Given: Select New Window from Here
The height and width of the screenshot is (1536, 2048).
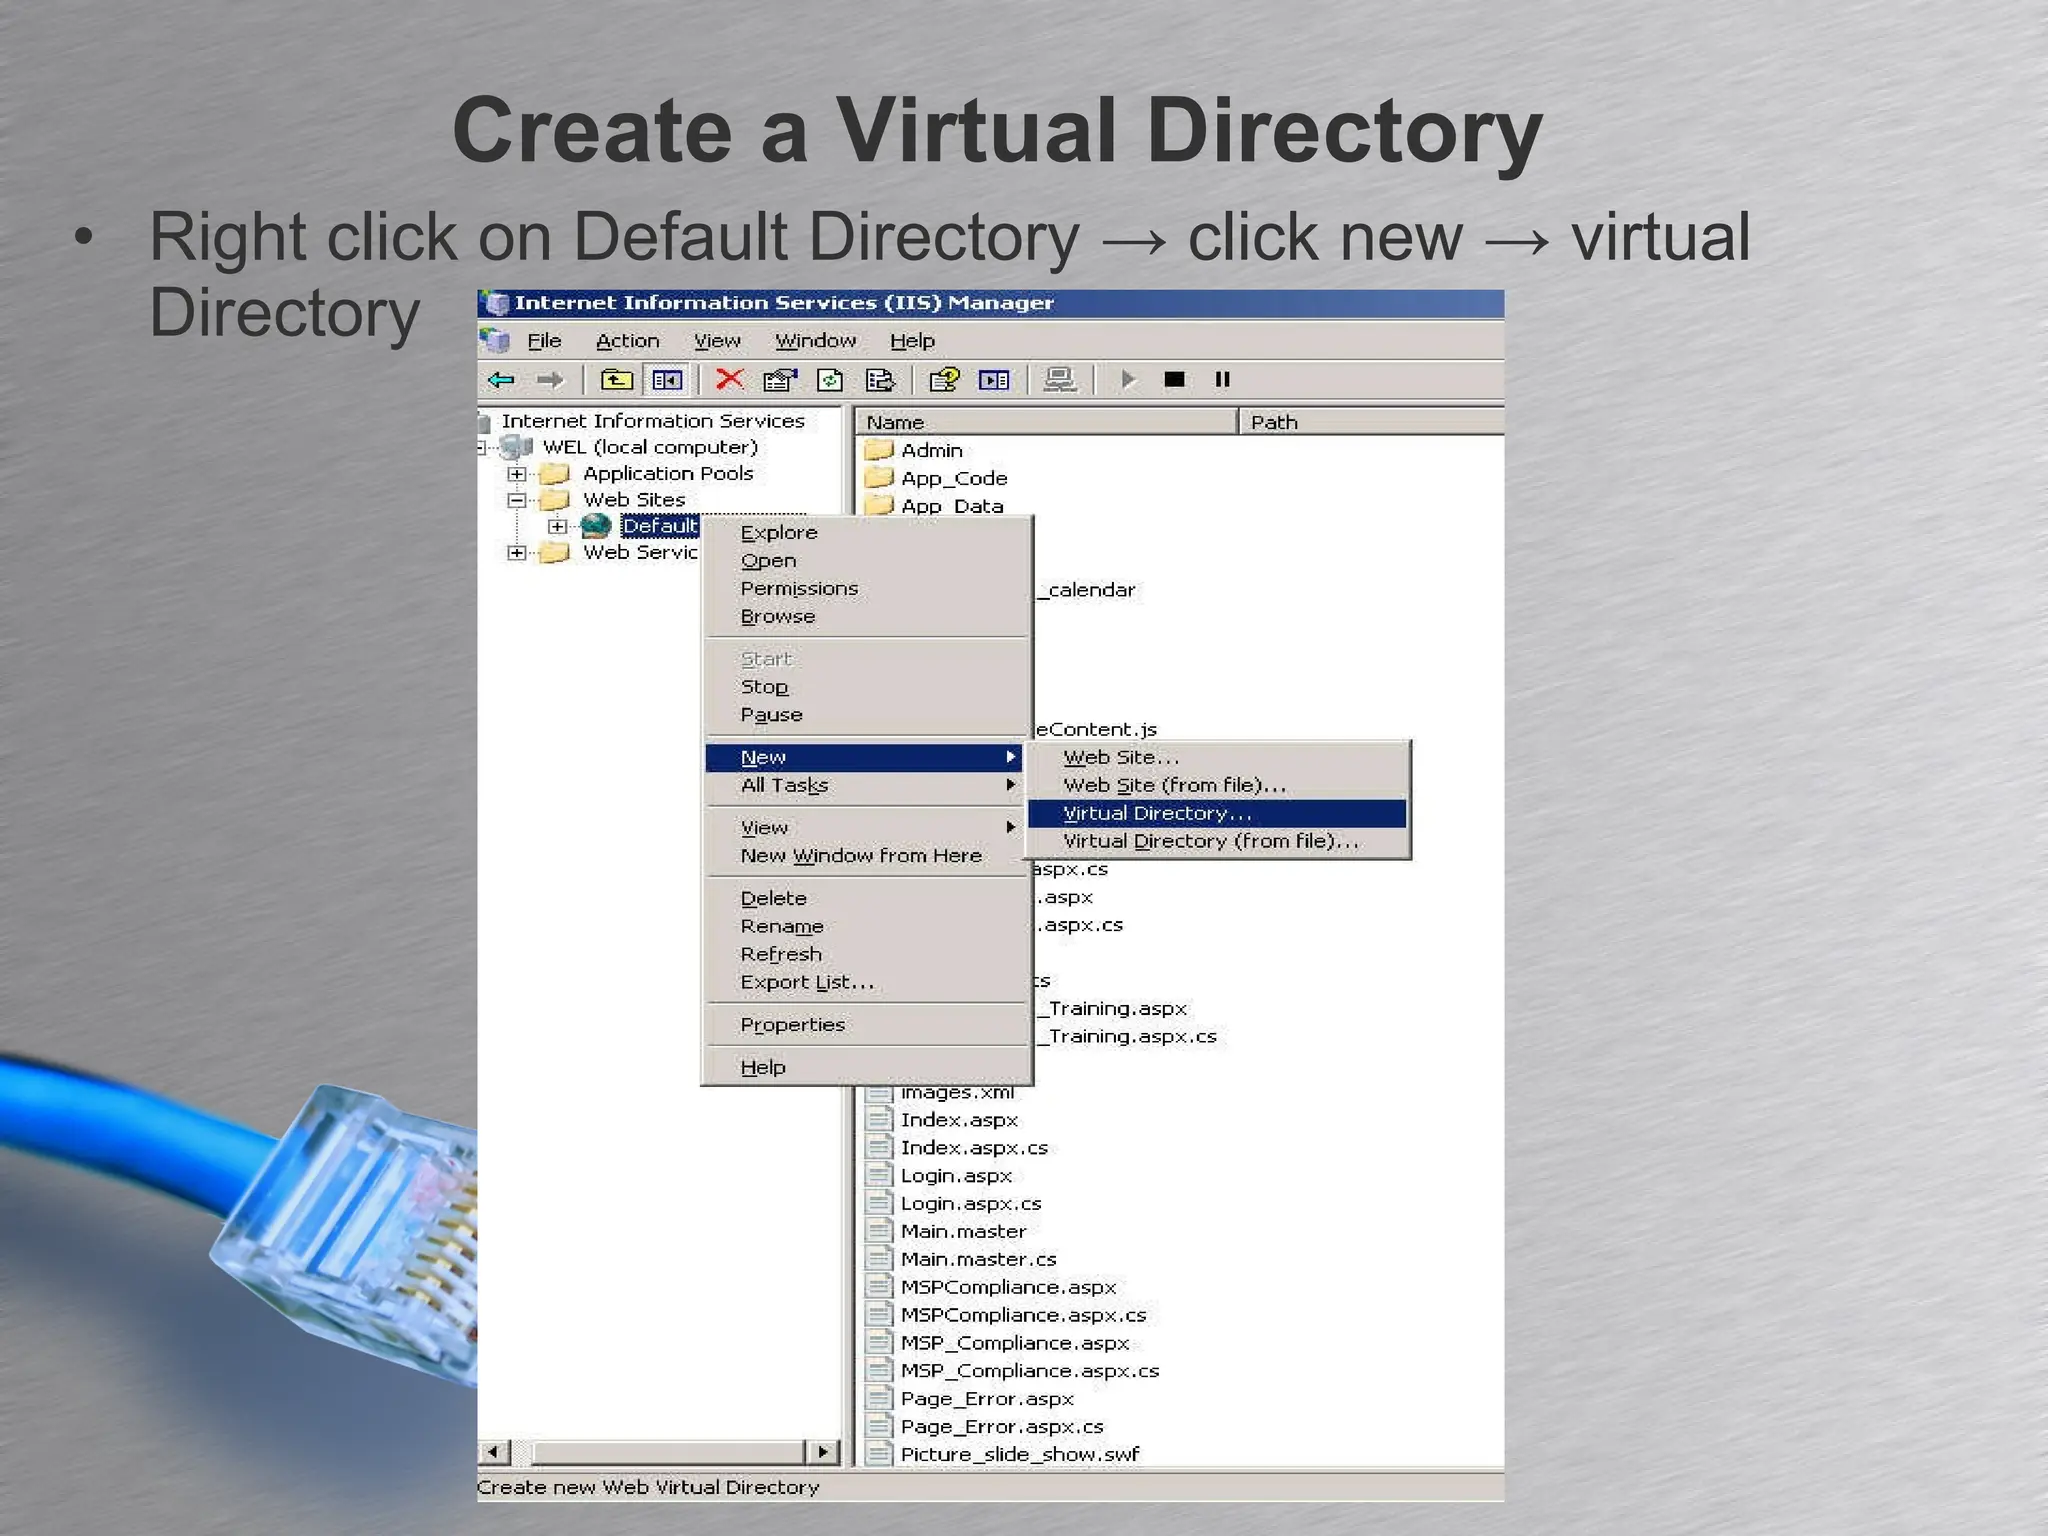Looking at the screenshot, I should (x=866, y=855).
